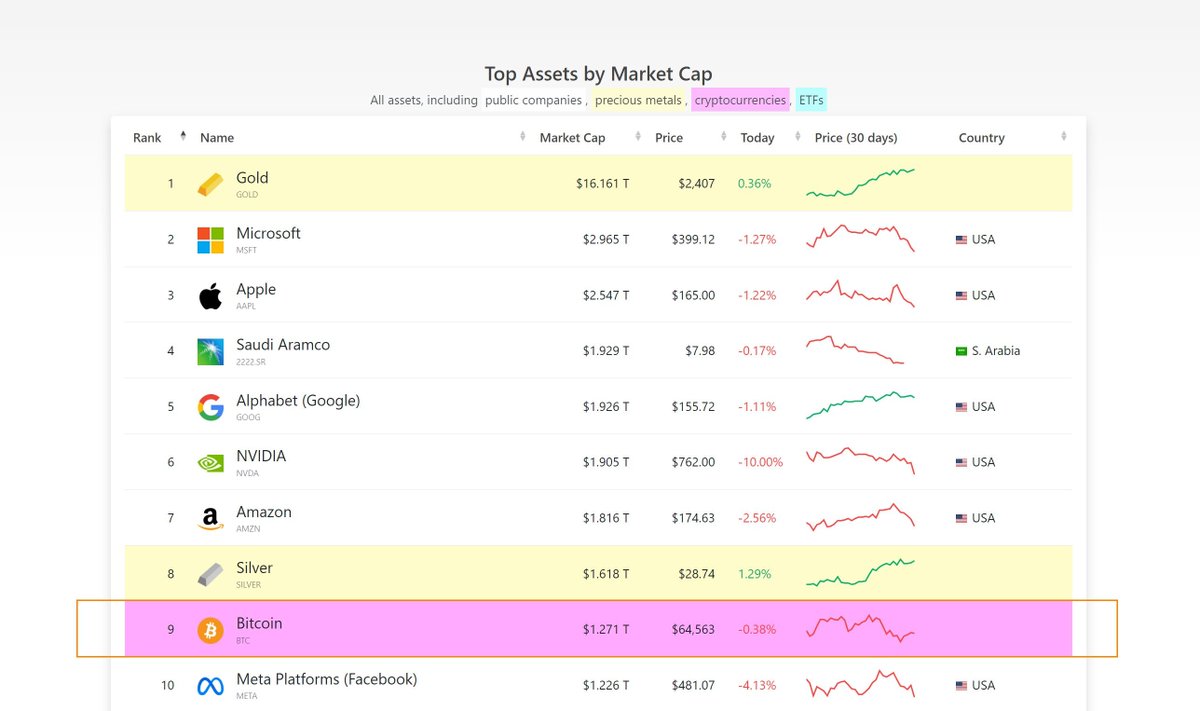Click the Saudi Aramco logo icon
This screenshot has height=711, width=1200.
[210, 351]
